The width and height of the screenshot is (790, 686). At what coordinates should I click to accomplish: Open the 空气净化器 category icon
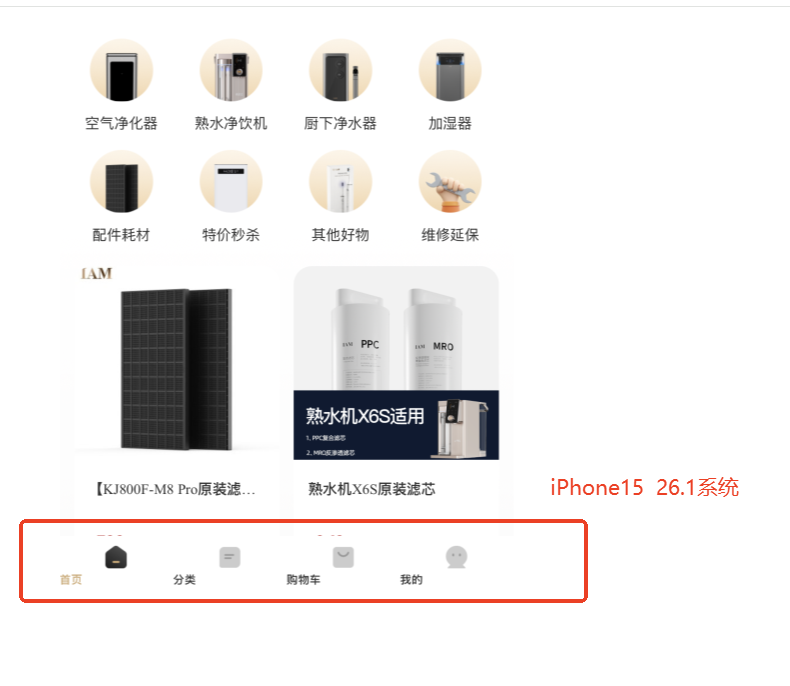121,71
